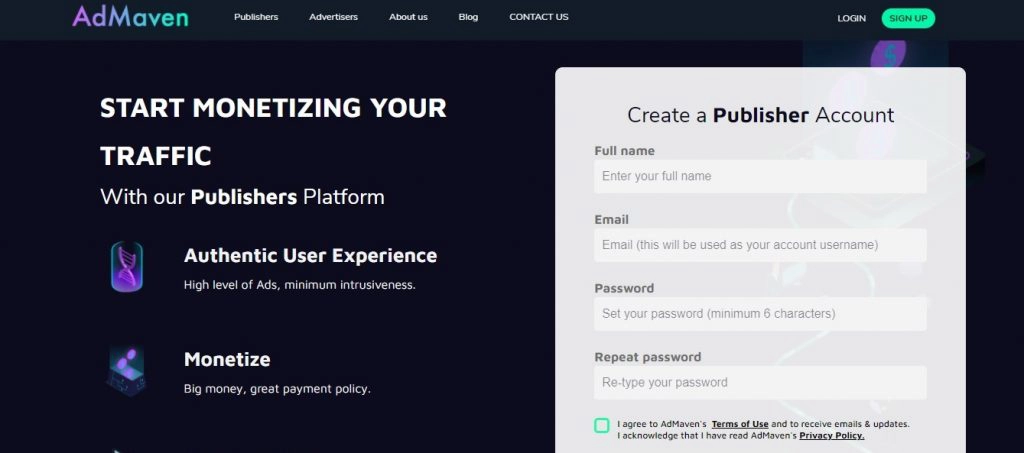Image resolution: width=1024 pixels, height=453 pixels.
Task: Focus the Full name input field
Action: click(760, 176)
